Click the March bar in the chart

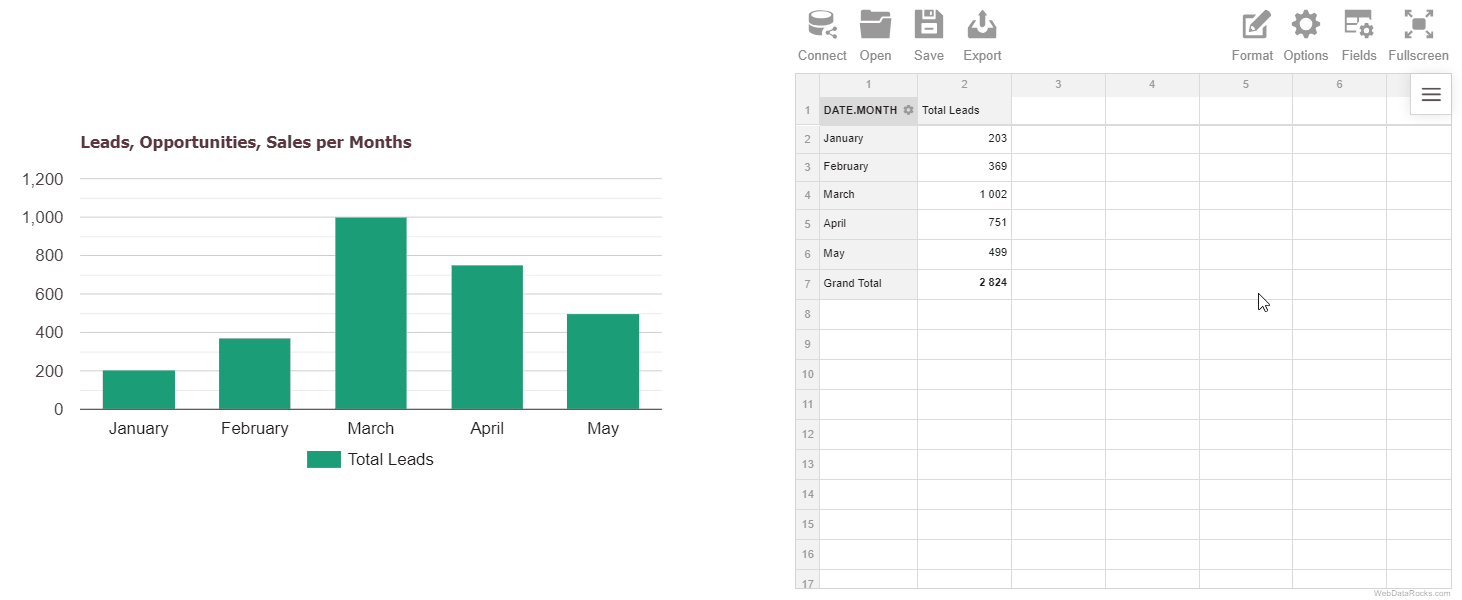(371, 313)
